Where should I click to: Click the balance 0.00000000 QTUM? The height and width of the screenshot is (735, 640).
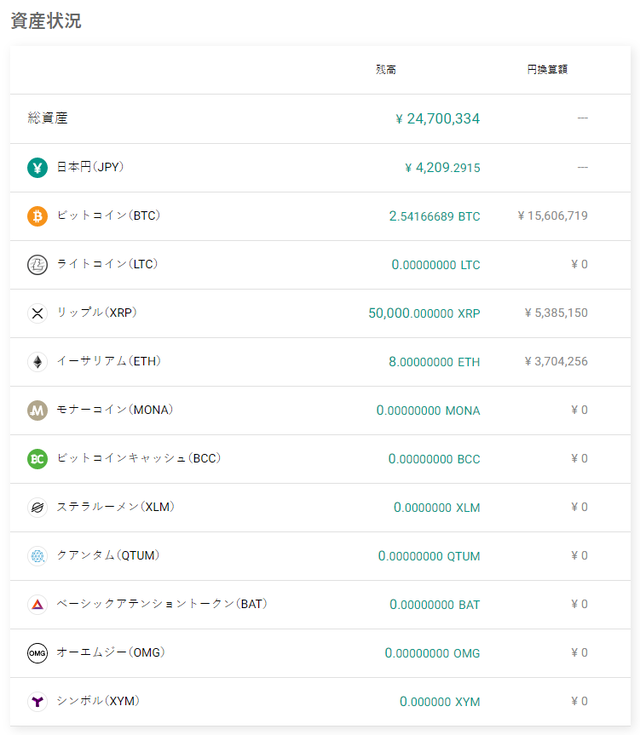click(429, 556)
